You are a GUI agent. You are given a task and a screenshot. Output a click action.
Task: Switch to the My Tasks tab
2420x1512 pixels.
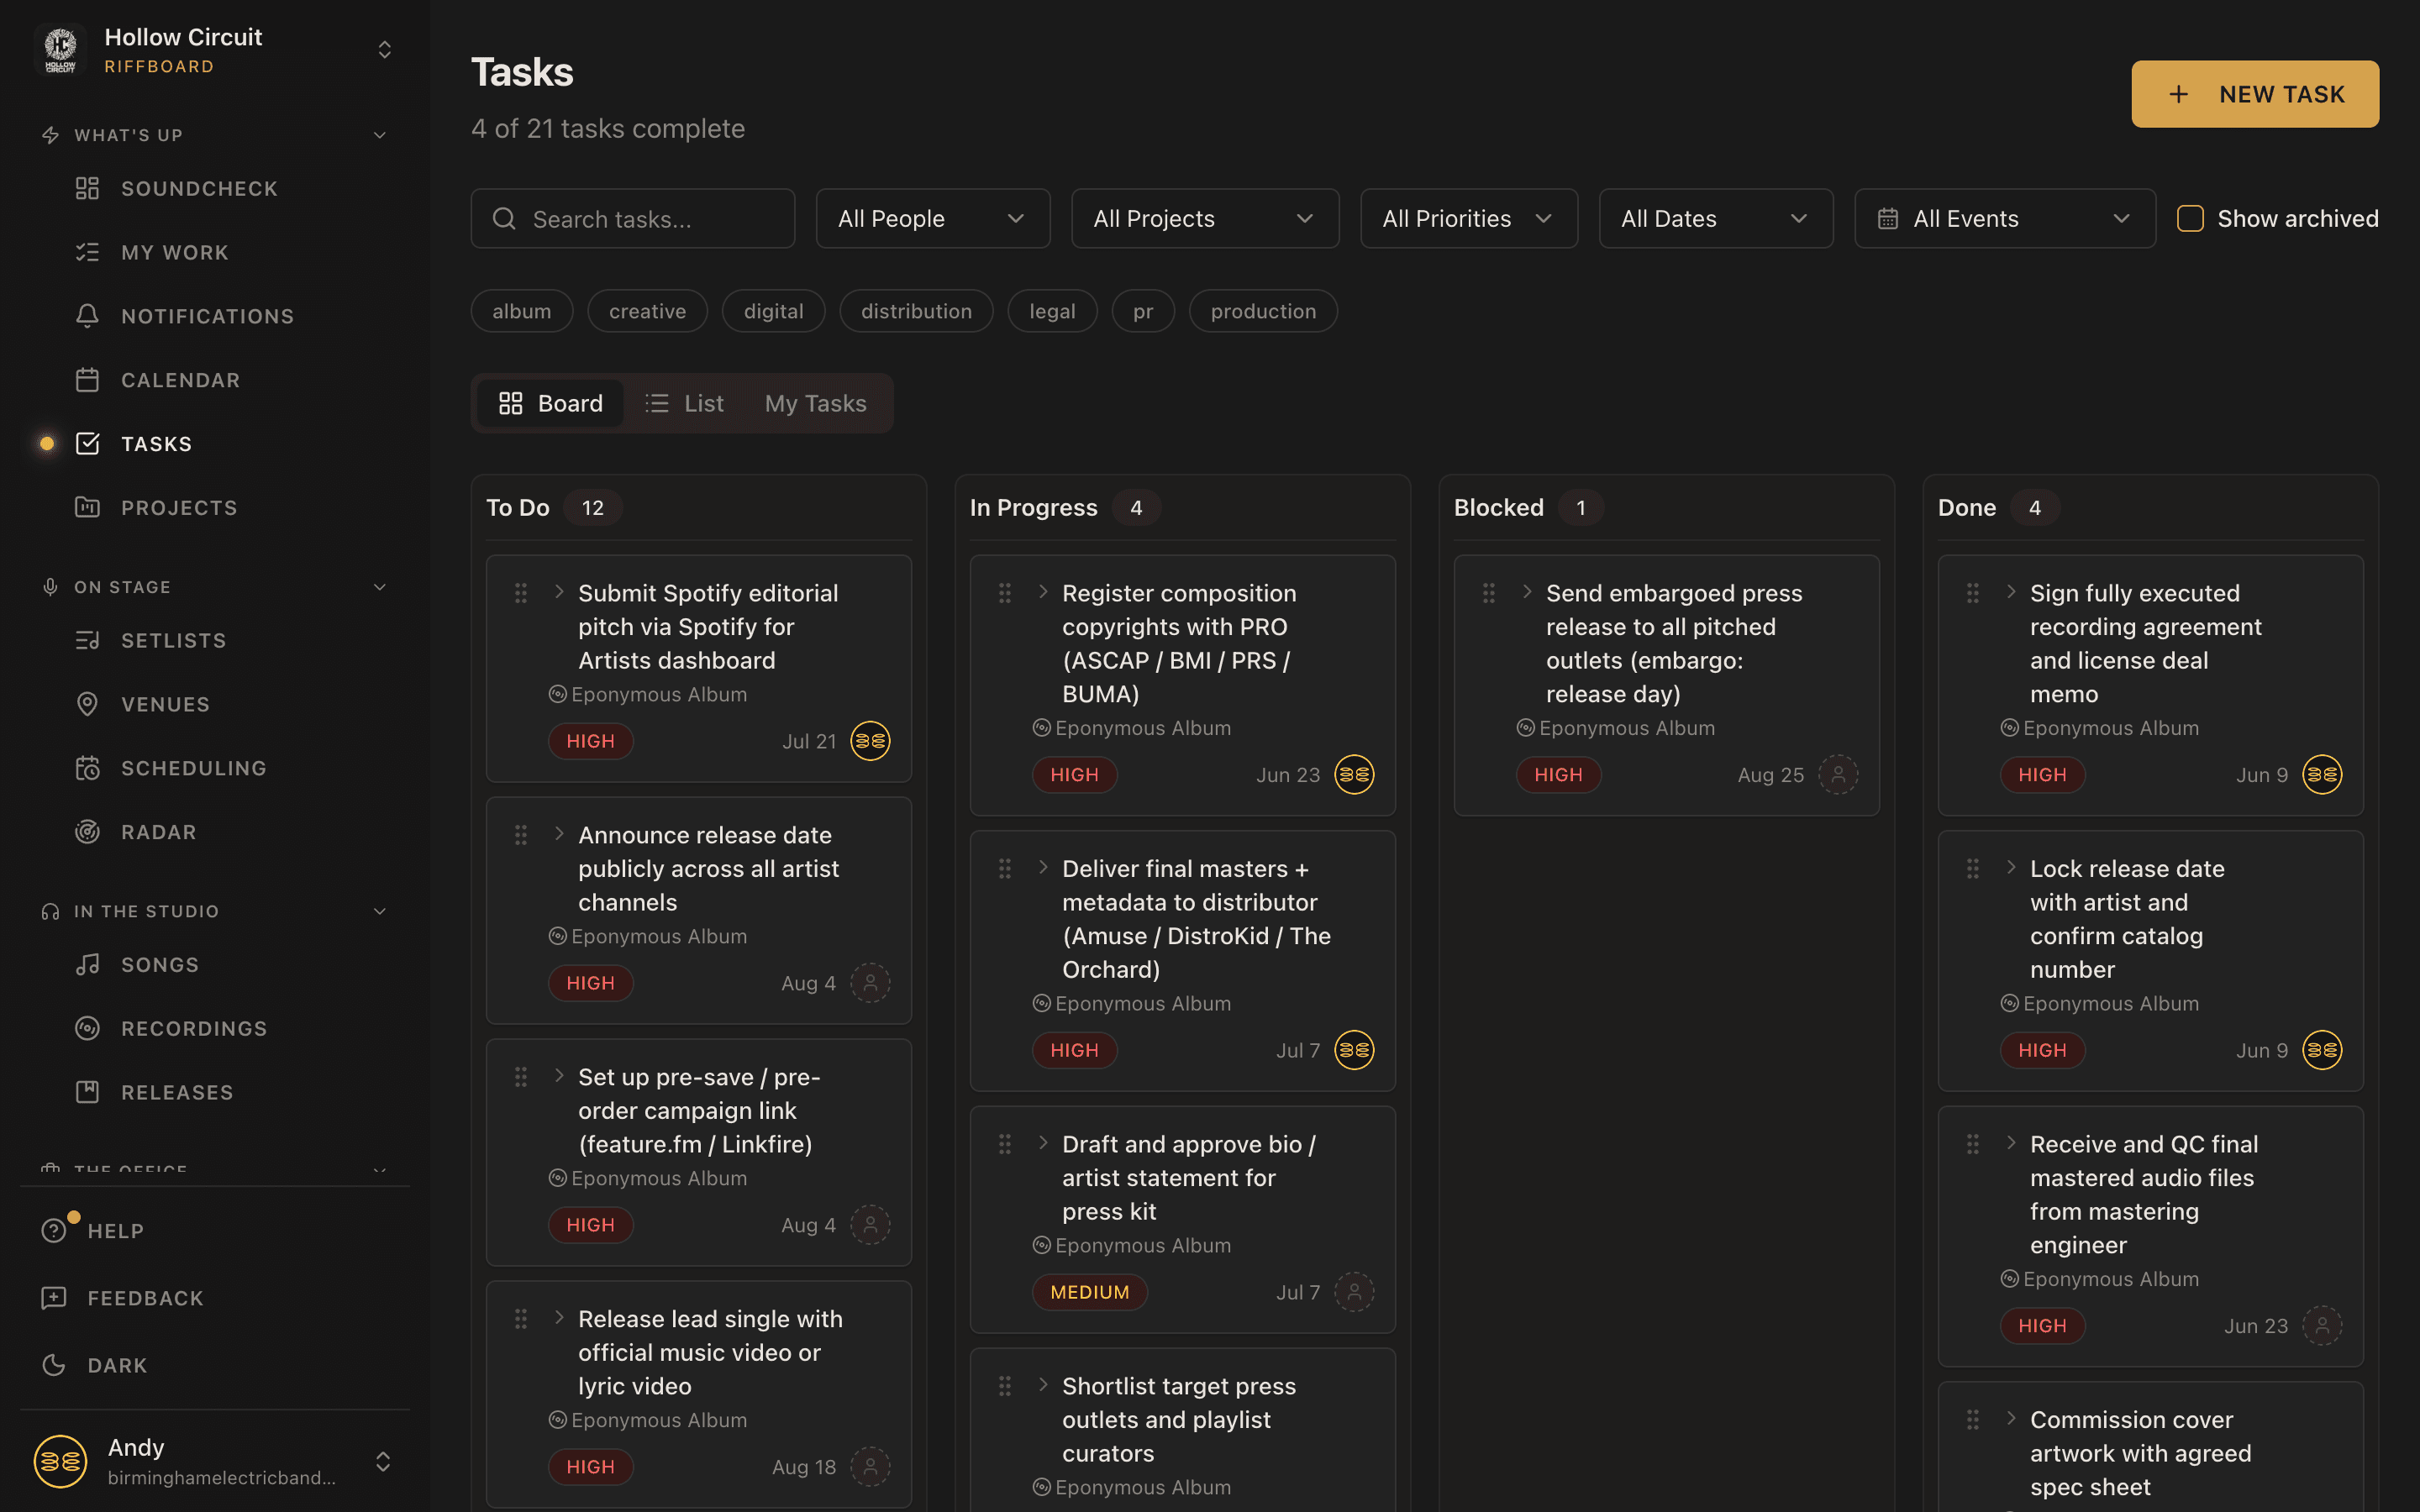[815, 403]
